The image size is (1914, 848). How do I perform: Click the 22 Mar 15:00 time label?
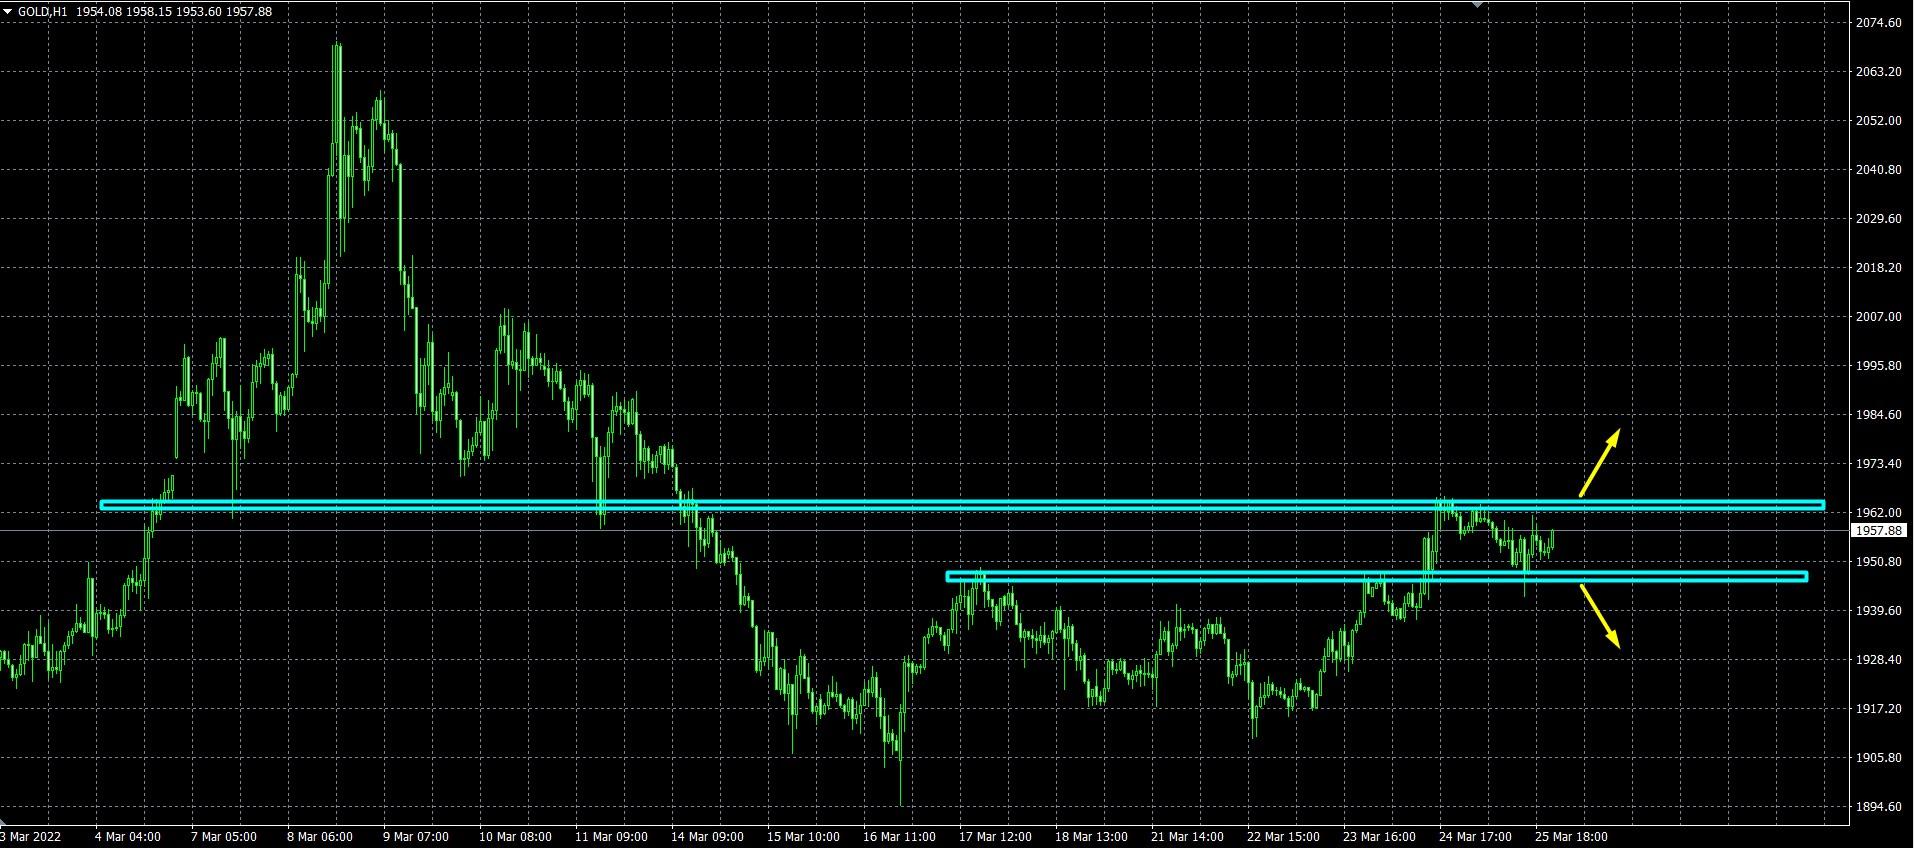click(1283, 836)
